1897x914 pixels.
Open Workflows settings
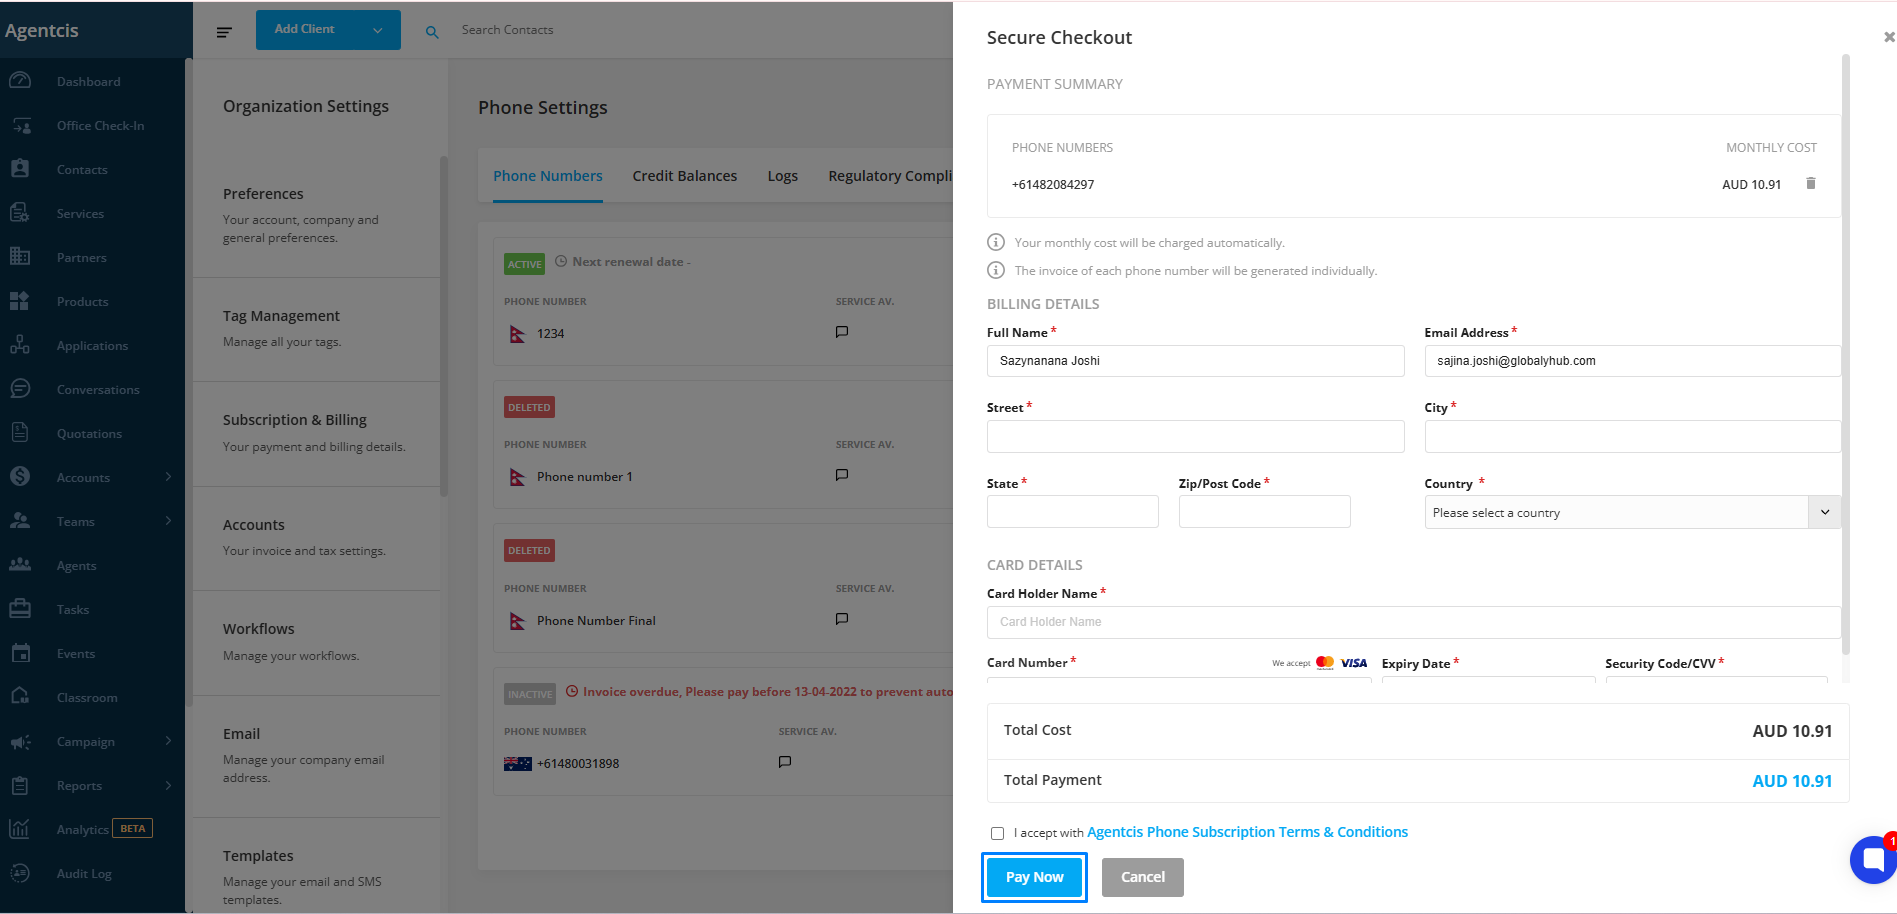[x=316, y=641]
